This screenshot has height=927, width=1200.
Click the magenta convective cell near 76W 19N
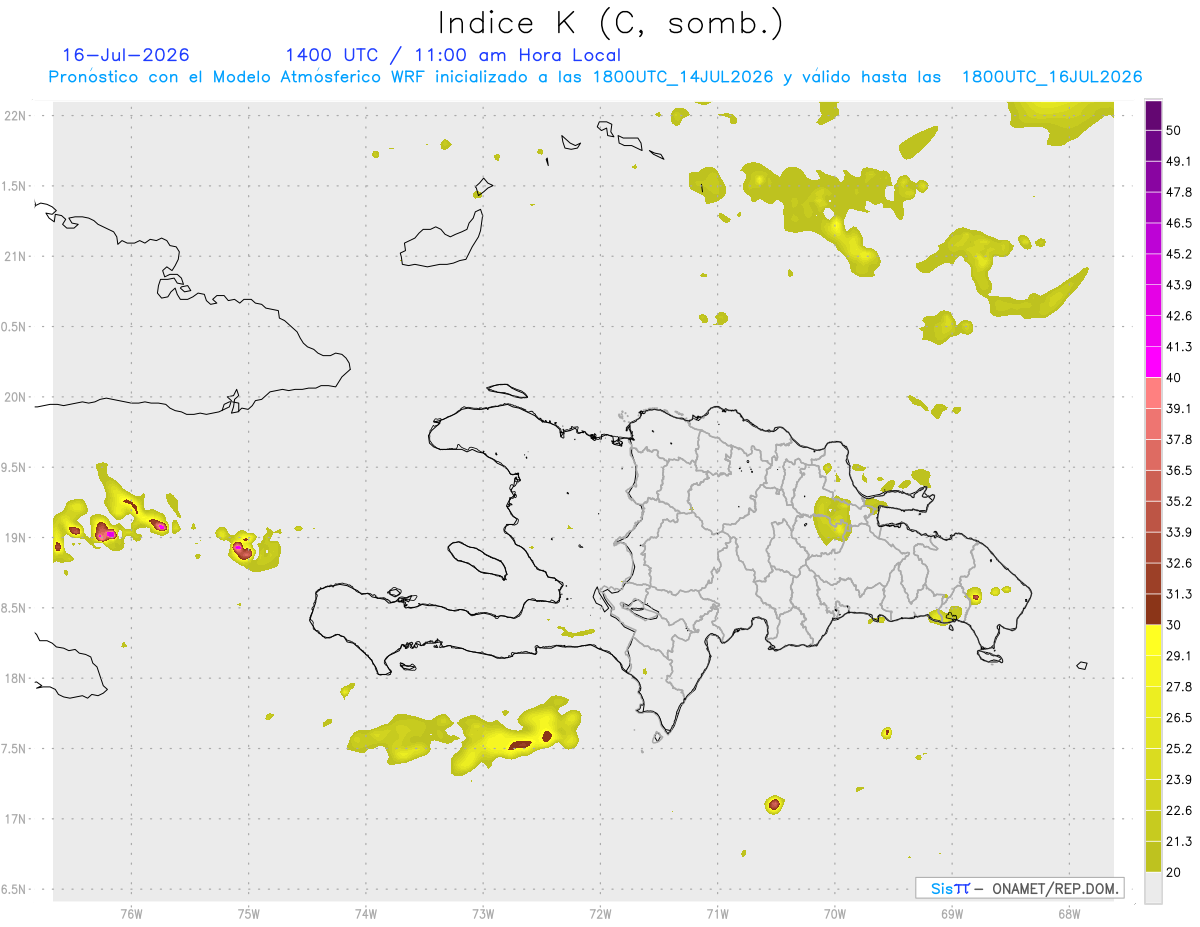[106, 532]
